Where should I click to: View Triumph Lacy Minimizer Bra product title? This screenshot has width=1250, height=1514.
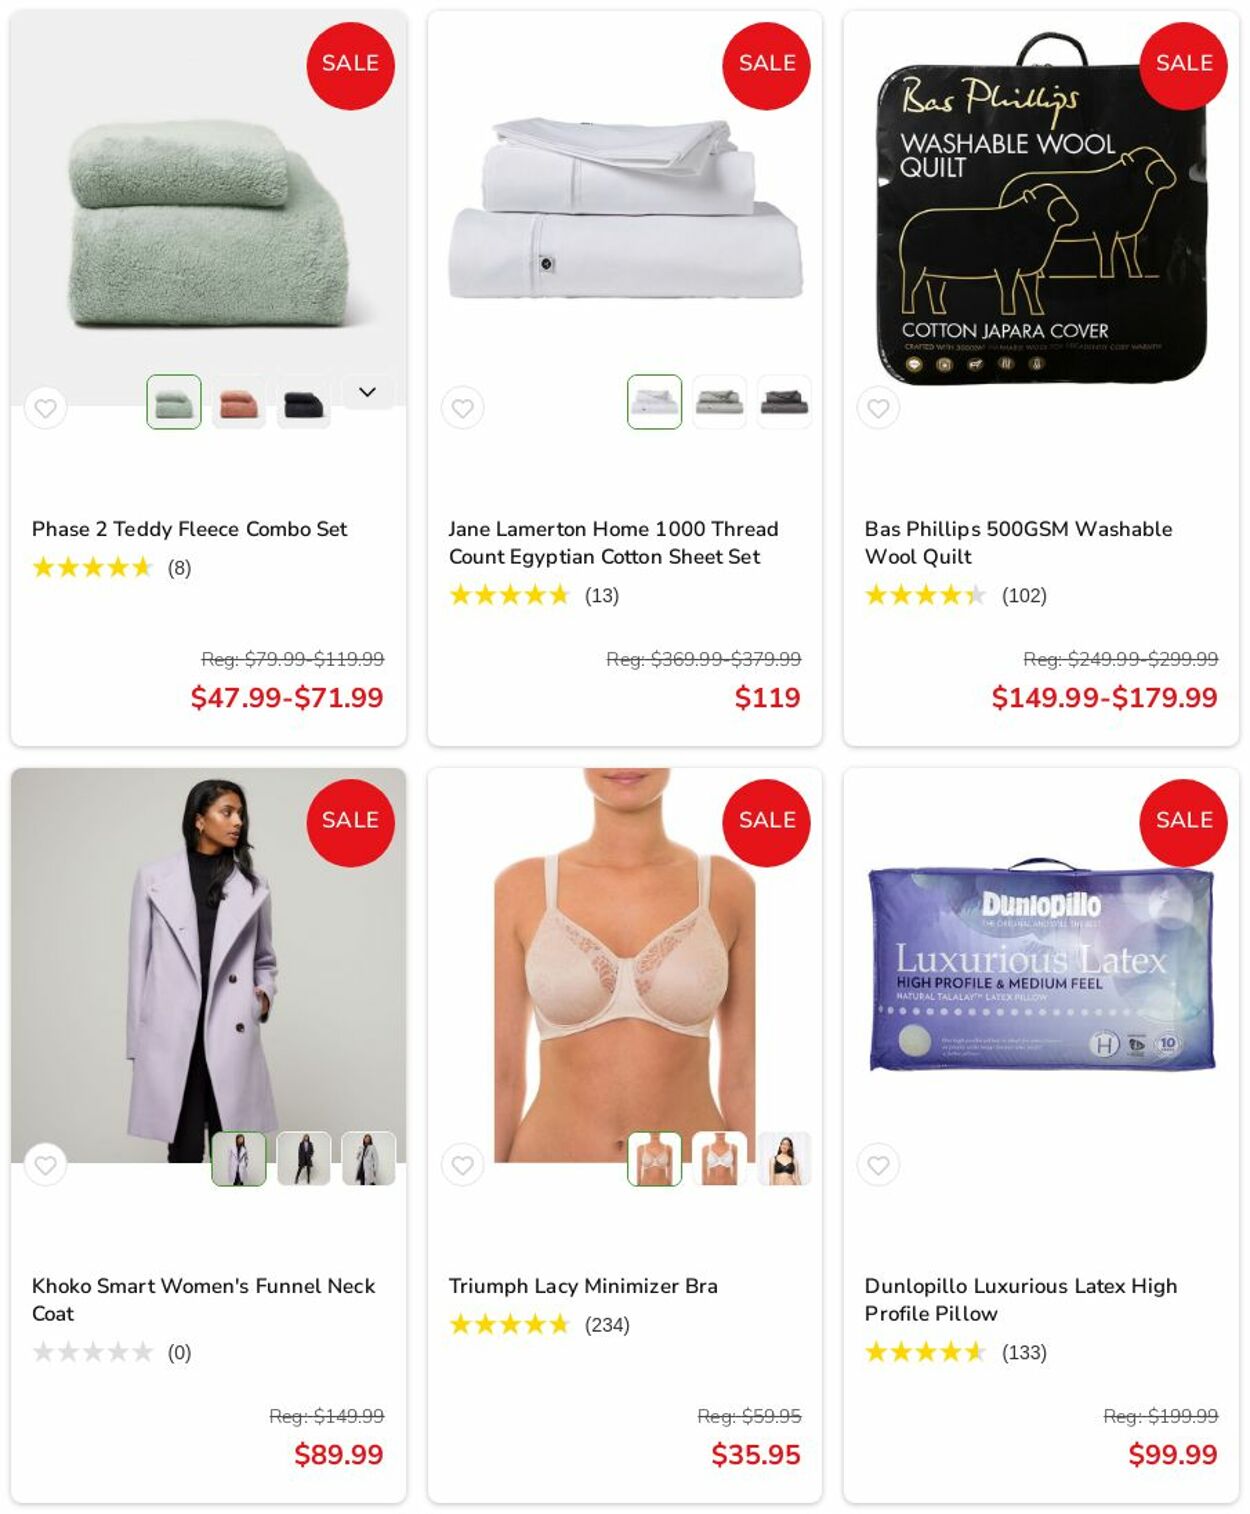(583, 1286)
